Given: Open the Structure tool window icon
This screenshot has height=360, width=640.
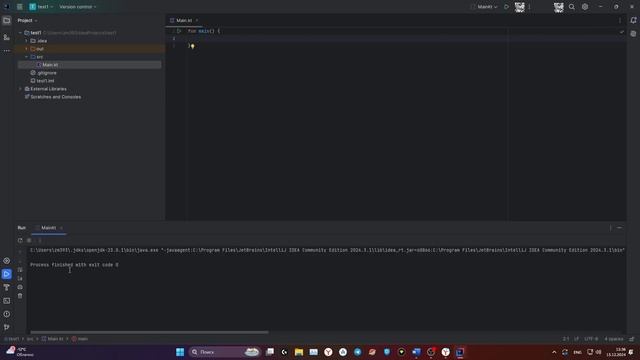Looking at the screenshot, I should (7, 37).
